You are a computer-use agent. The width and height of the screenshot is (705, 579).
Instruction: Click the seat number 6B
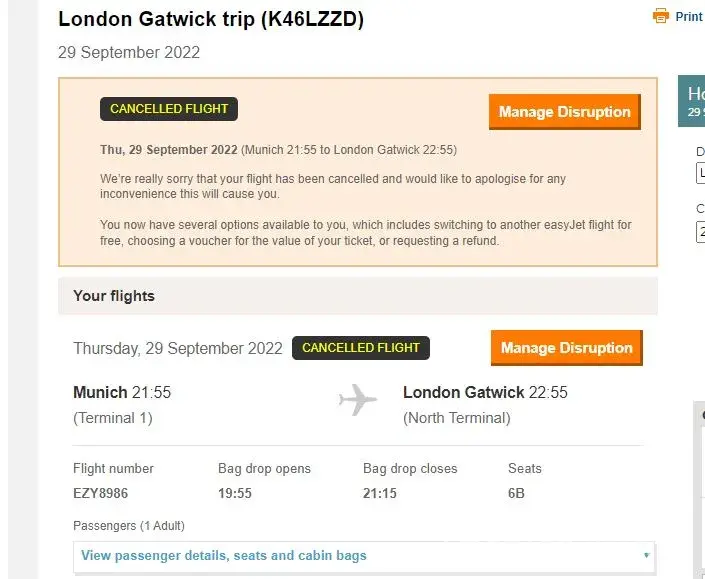[x=517, y=493]
